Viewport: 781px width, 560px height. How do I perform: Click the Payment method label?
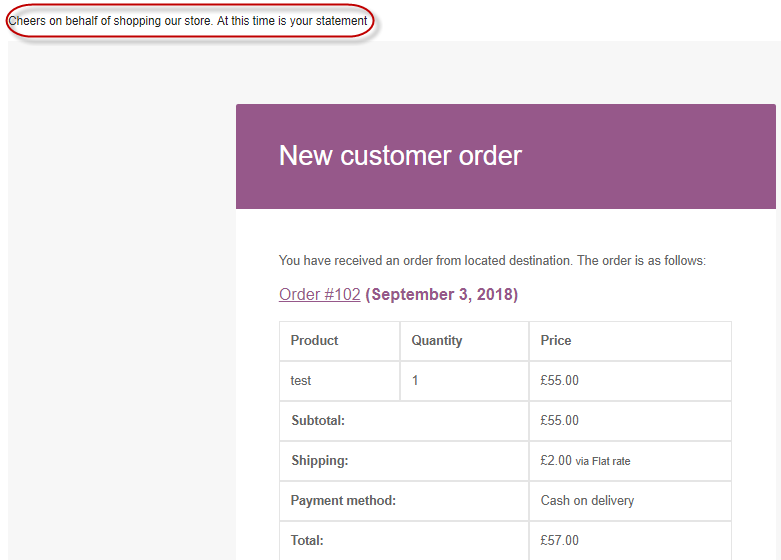[x=343, y=500]
